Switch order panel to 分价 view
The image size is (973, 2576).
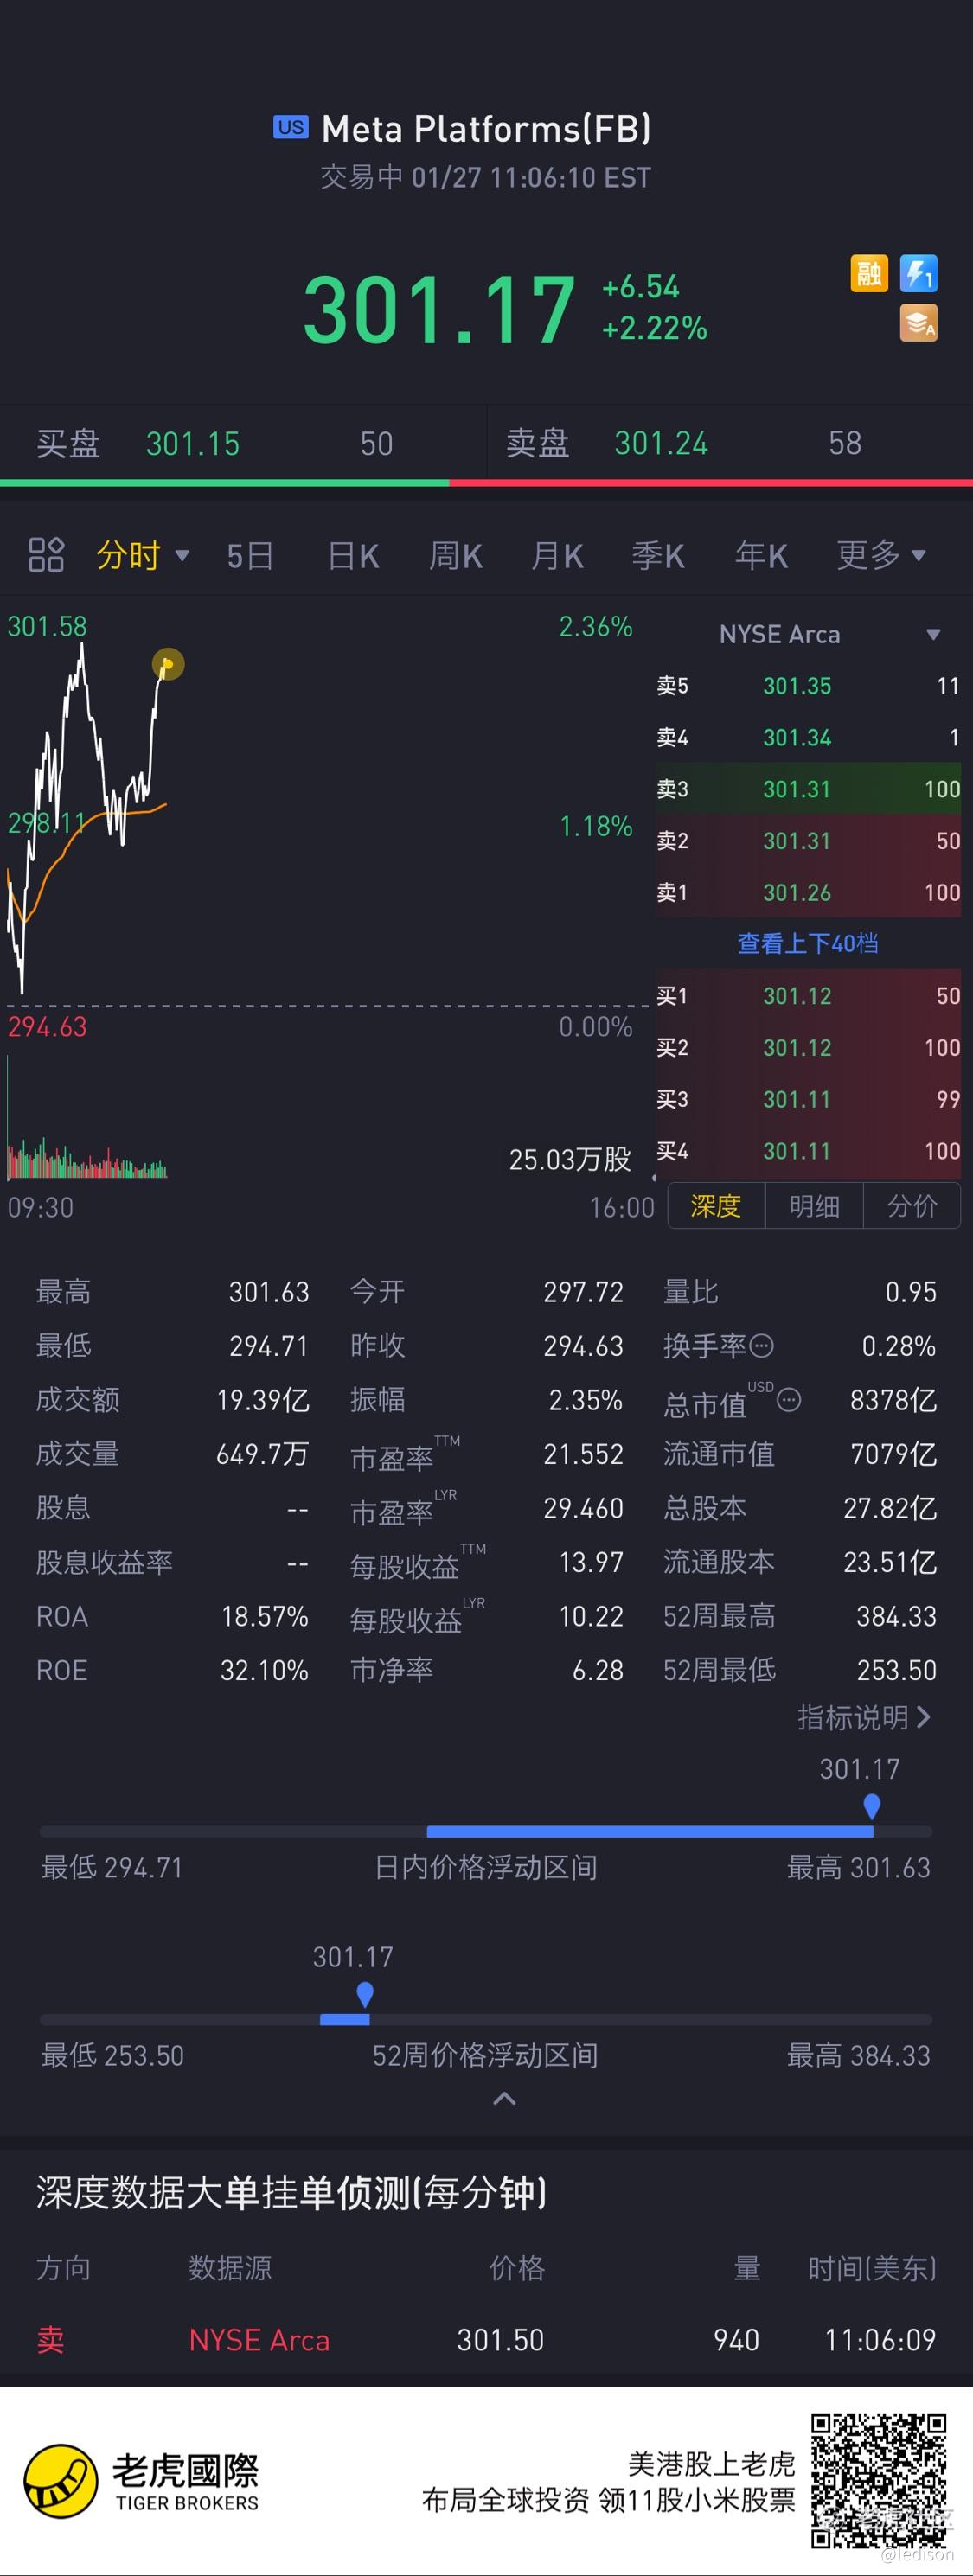point(912,1206)
